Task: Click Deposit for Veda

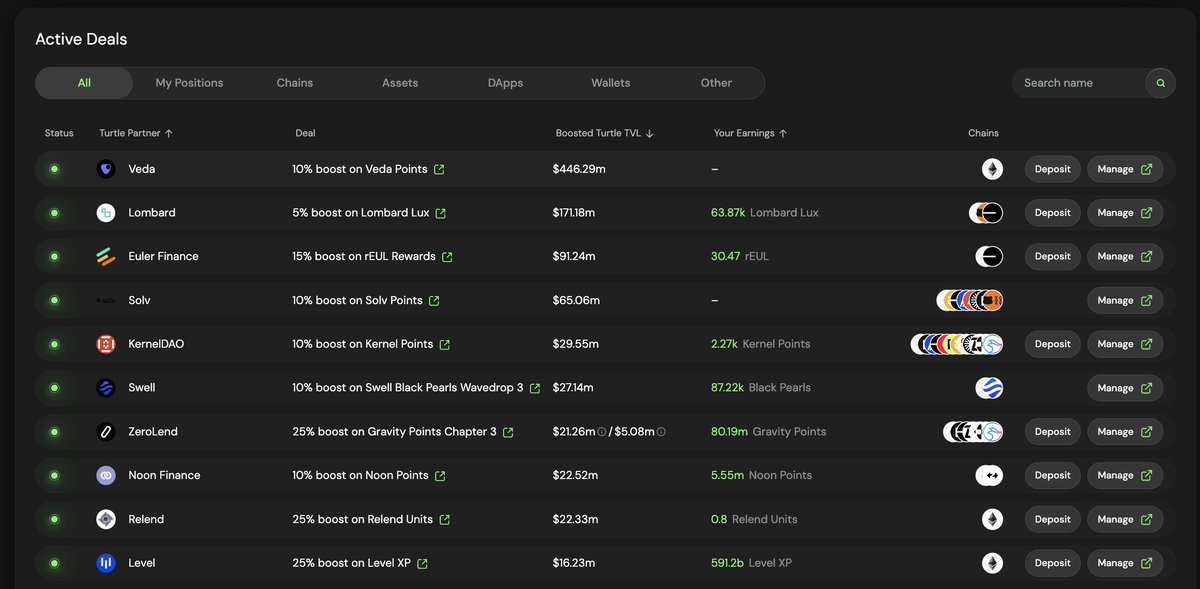Action: tap(1052, 169)
